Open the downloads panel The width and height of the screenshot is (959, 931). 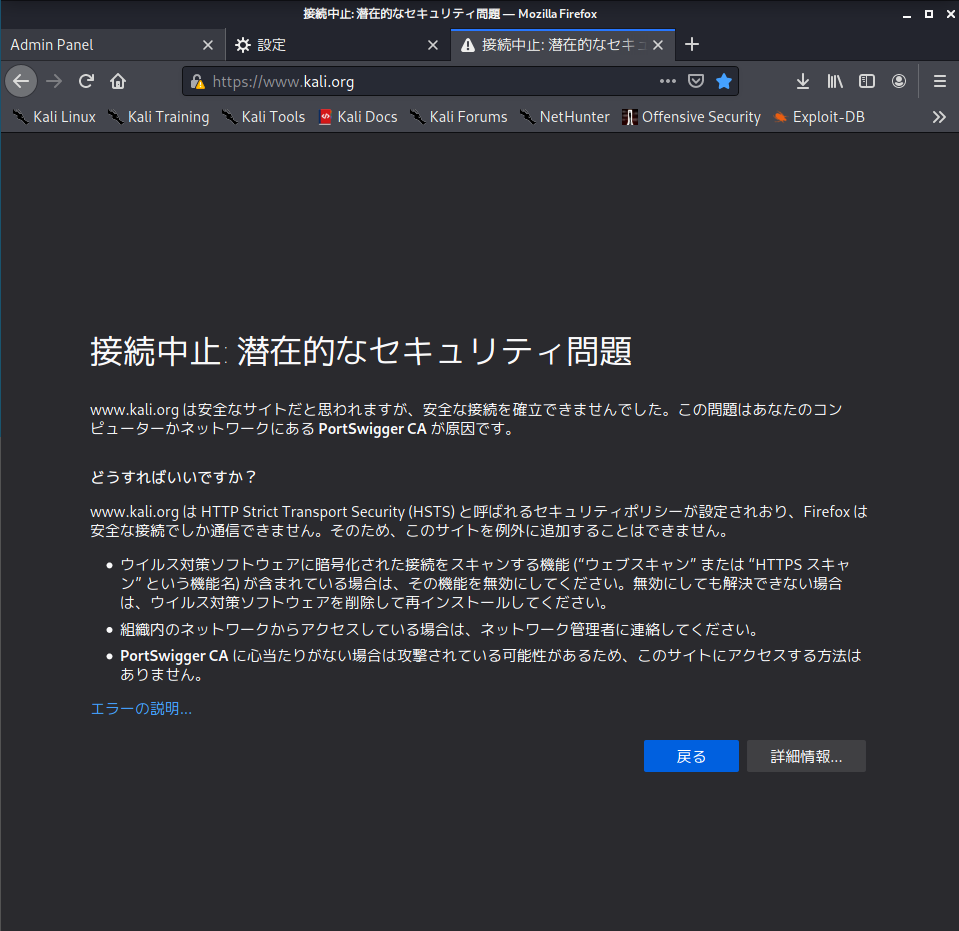(802, 81)
